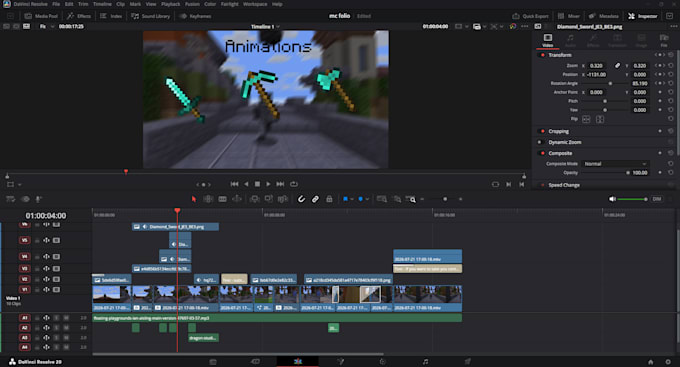Switch to the Fairlight page music icon

pos(425,361)
